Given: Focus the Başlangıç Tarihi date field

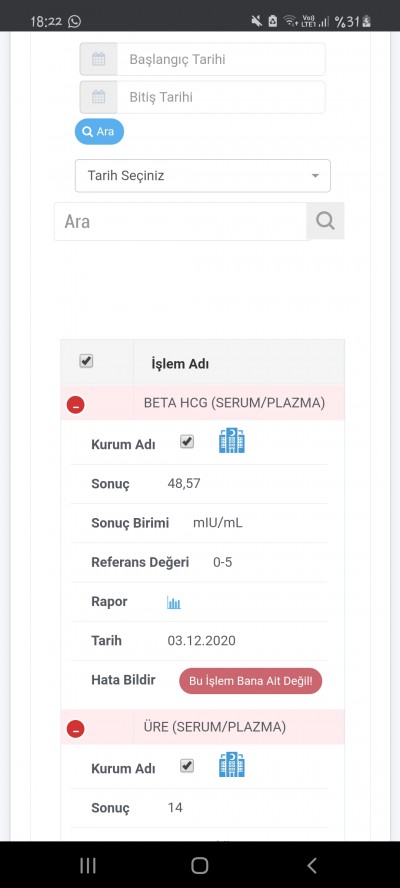Looking at the screenshot, I should click(221, 59).
